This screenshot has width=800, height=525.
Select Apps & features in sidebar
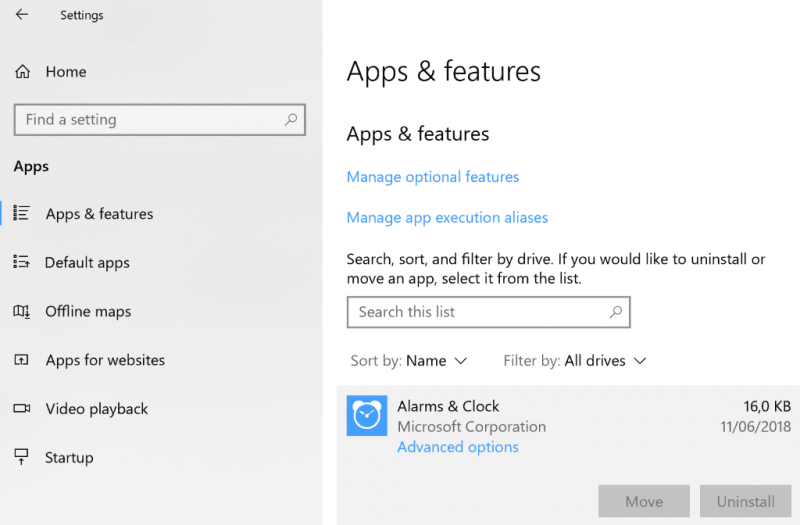pyautogui.click(x=99, y=214)
